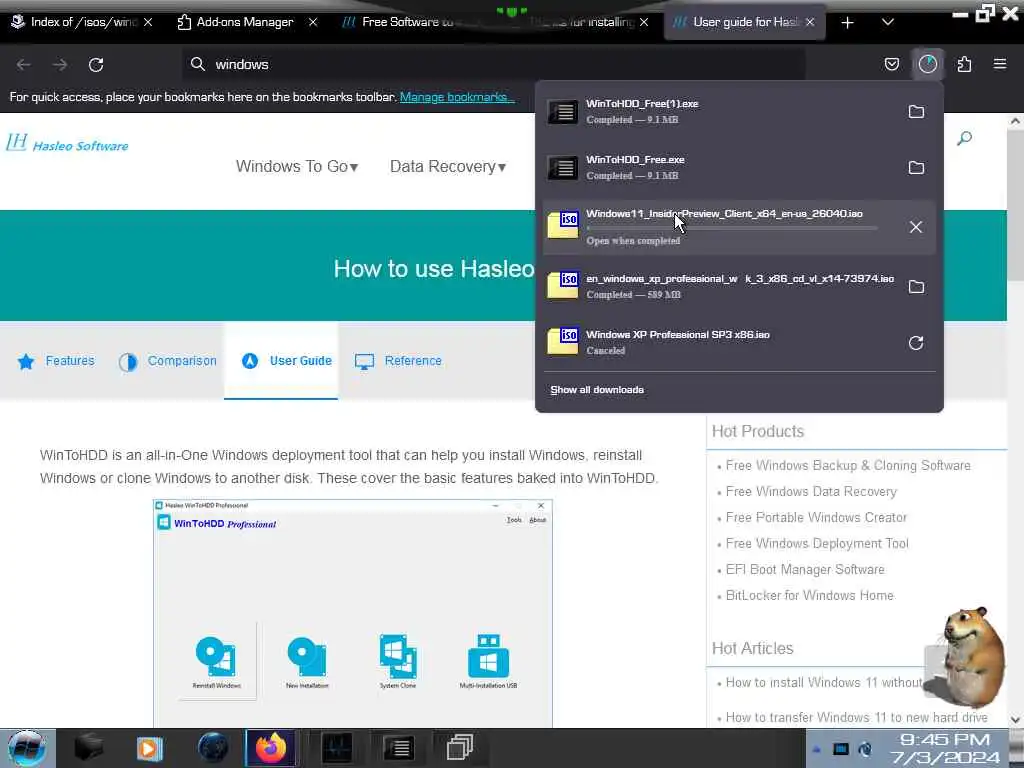Open the Firefox hamburger menu
1024x768 pixels.
pos(1000,64)
